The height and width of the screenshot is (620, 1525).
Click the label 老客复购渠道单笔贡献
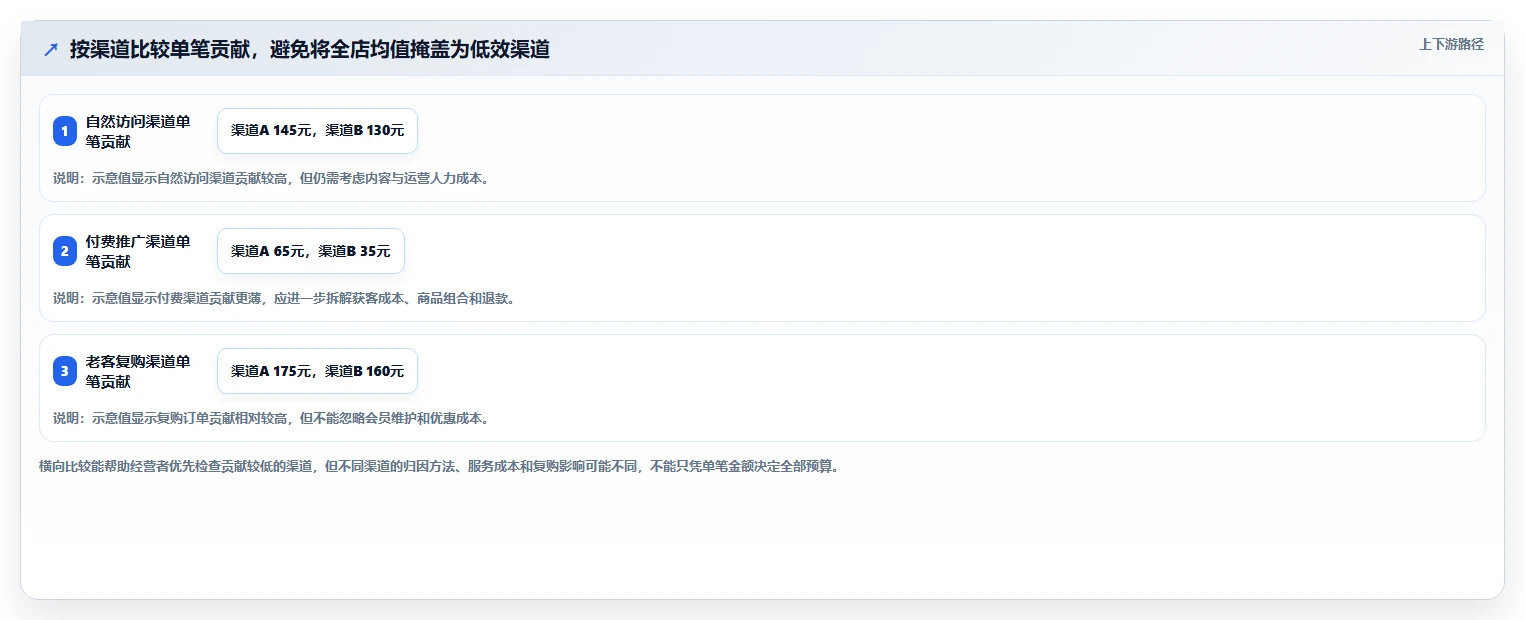138,371
